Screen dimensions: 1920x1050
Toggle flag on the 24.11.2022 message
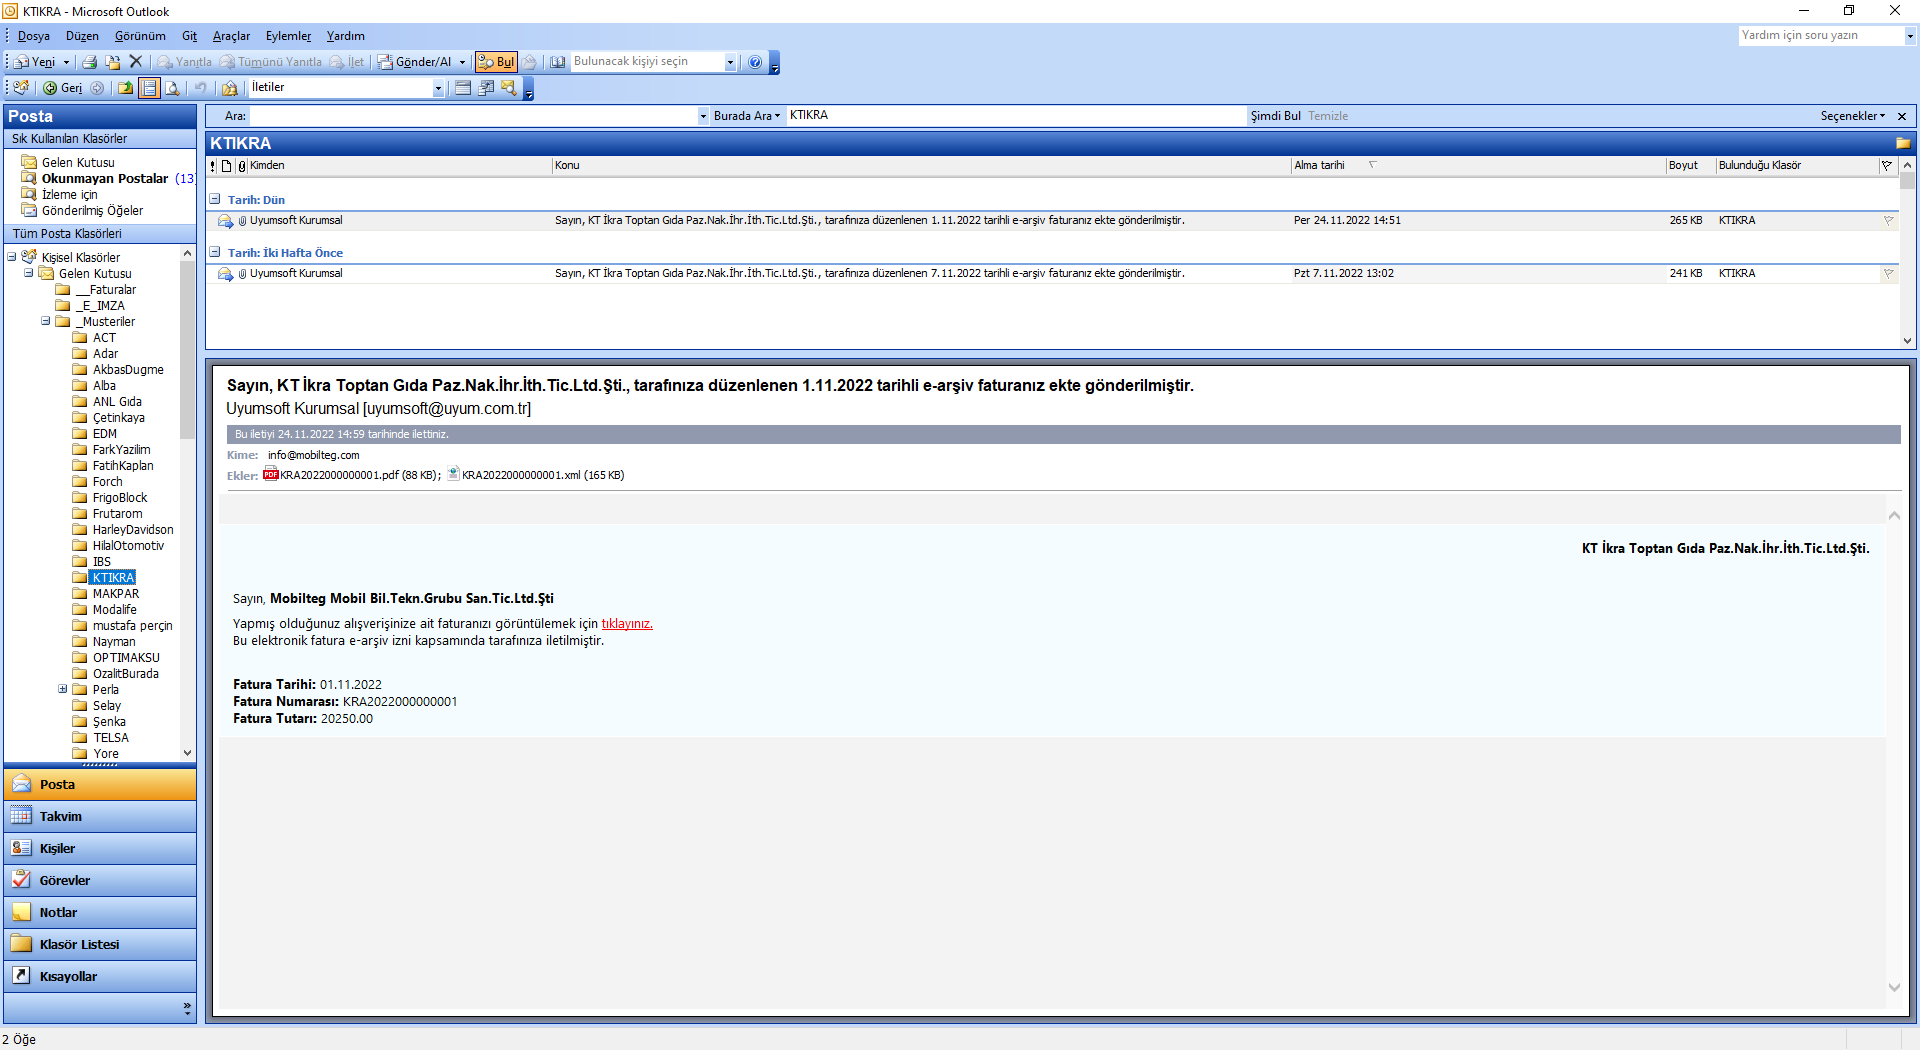[1888, 220]
